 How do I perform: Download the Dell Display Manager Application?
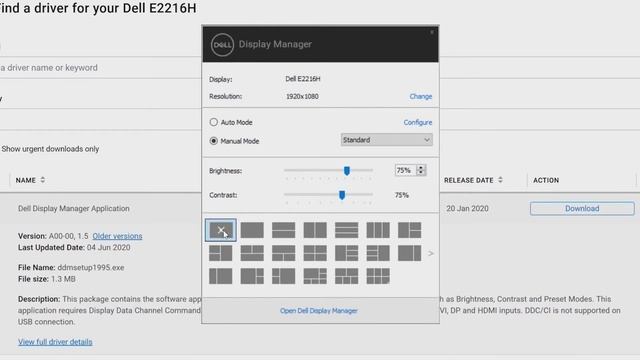tap(582, 209)
